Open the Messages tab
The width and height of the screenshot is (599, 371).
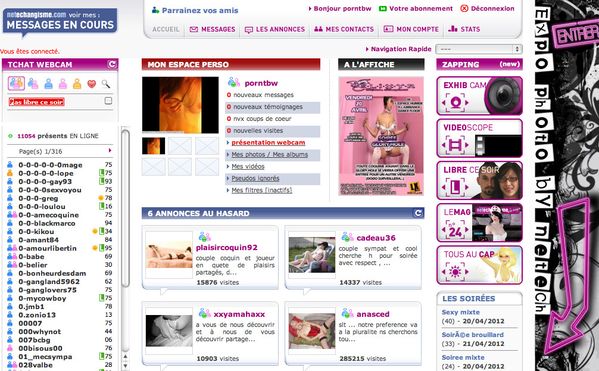(218, 29)
